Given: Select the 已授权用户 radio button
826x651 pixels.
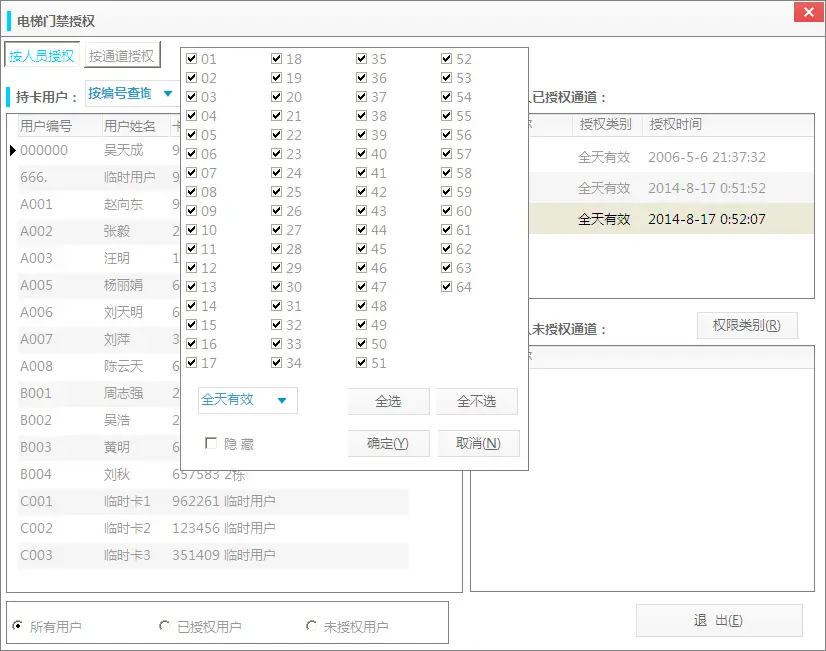Looking at the screenshot, I should click(164, 622).
